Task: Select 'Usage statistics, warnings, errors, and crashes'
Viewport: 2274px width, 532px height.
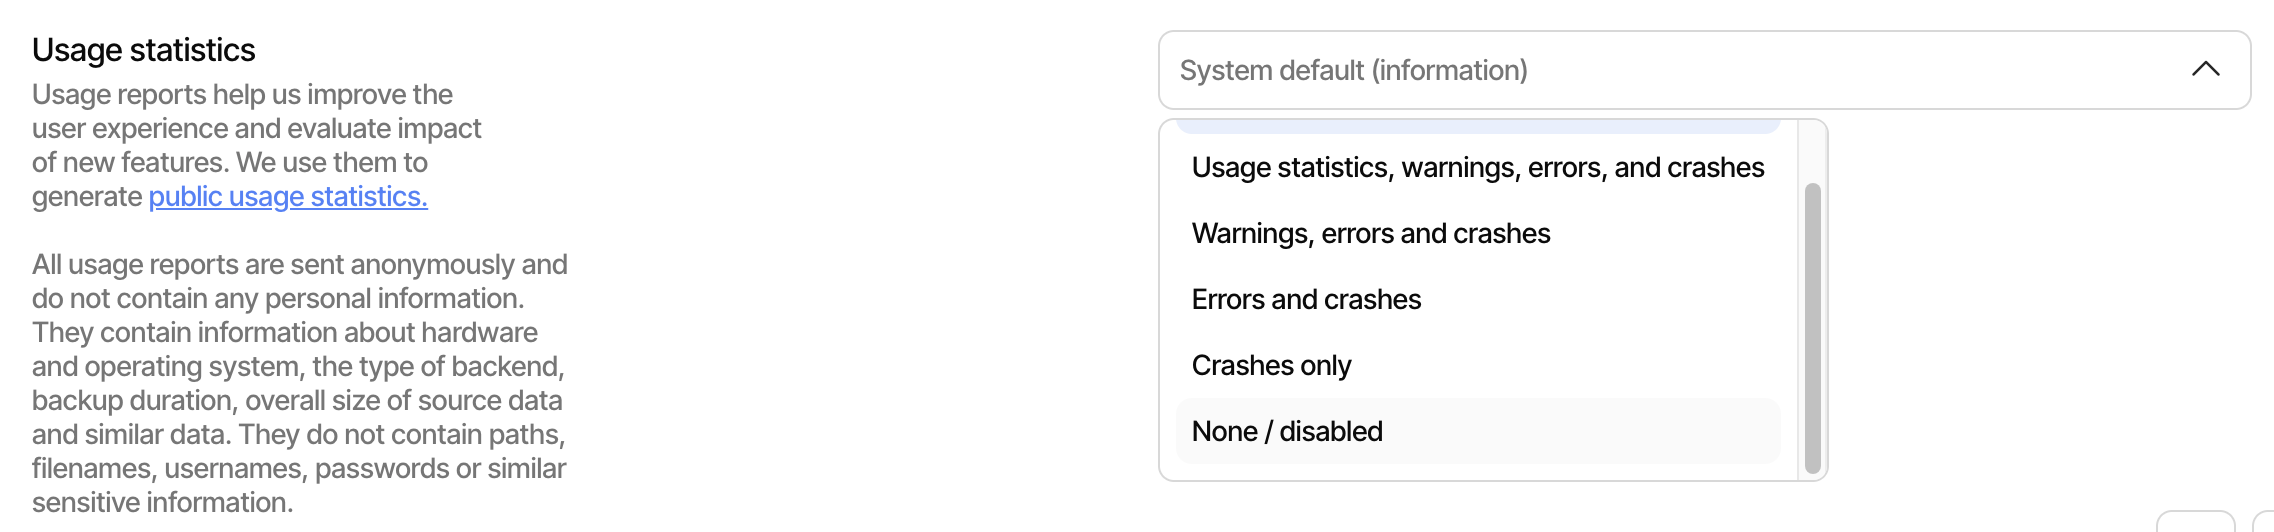Action: tap(1477, 168)
